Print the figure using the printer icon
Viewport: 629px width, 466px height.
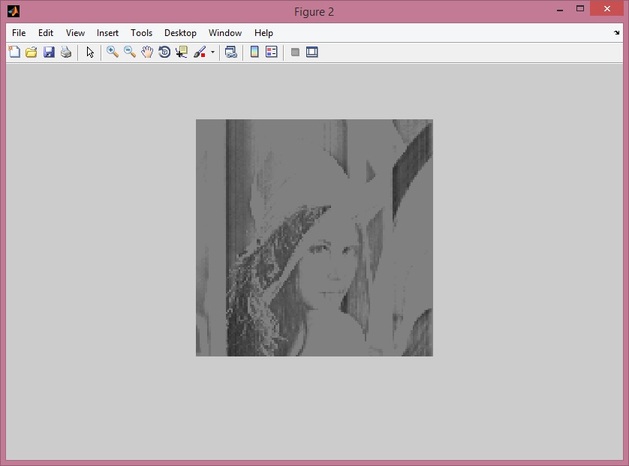click(65, 52)
